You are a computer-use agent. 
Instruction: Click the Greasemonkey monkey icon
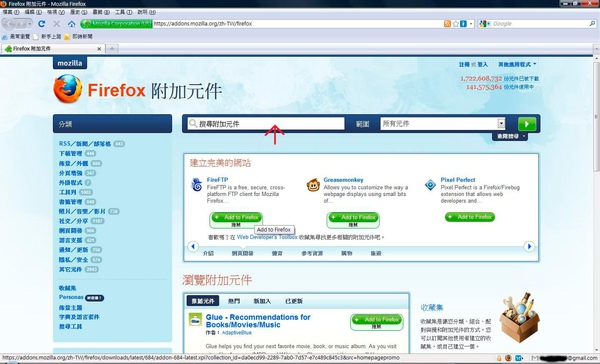coord(313,185)
